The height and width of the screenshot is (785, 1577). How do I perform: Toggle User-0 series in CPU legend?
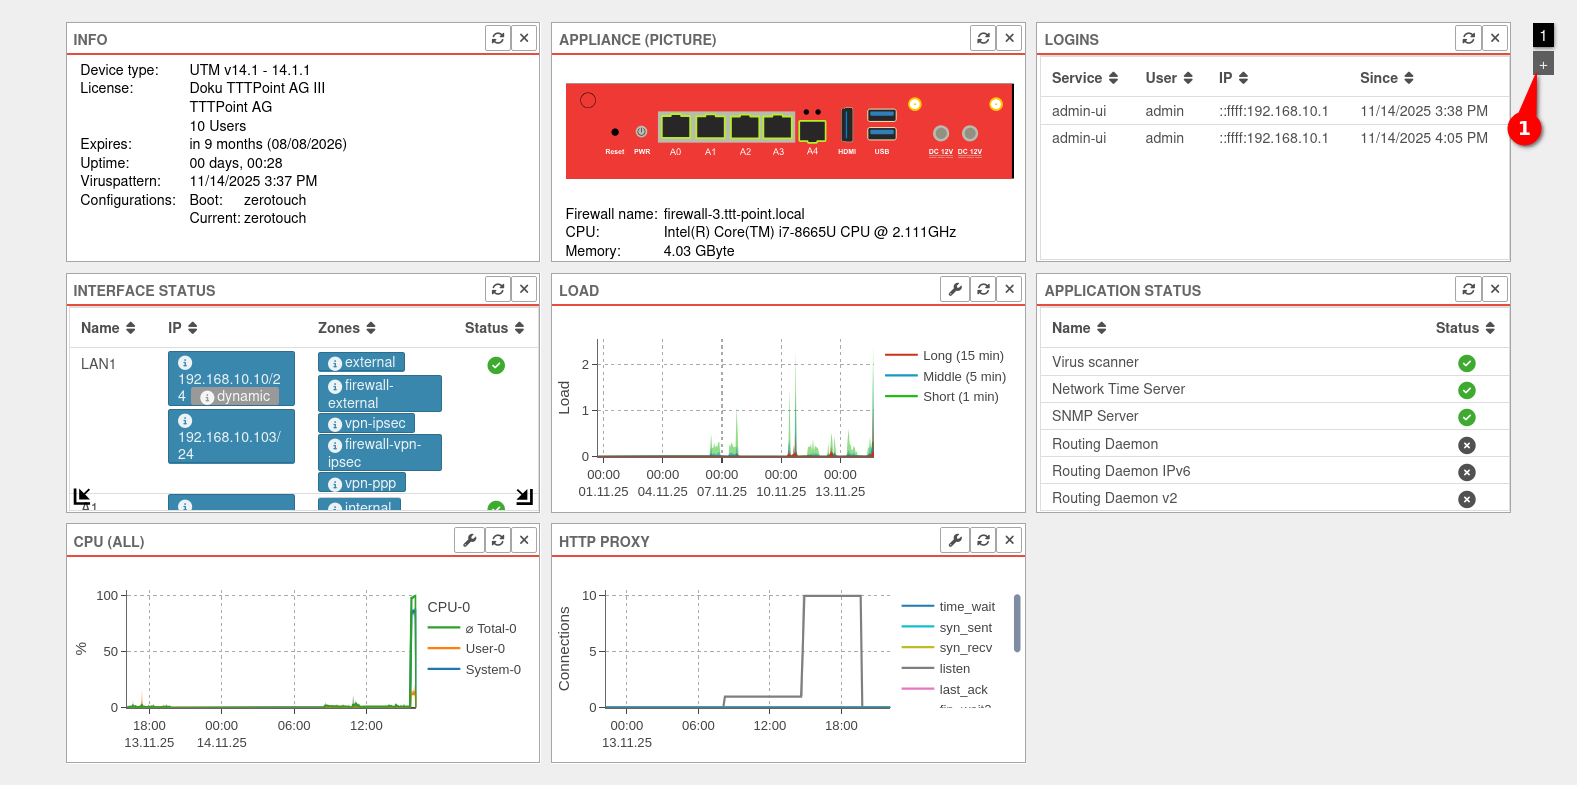click(x=484, y=649)
